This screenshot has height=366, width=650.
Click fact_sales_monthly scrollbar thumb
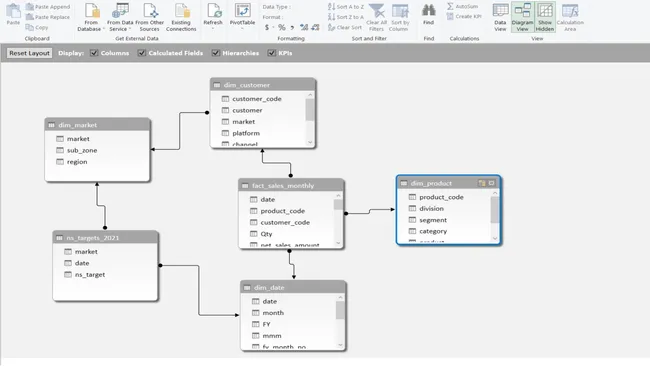338,205
